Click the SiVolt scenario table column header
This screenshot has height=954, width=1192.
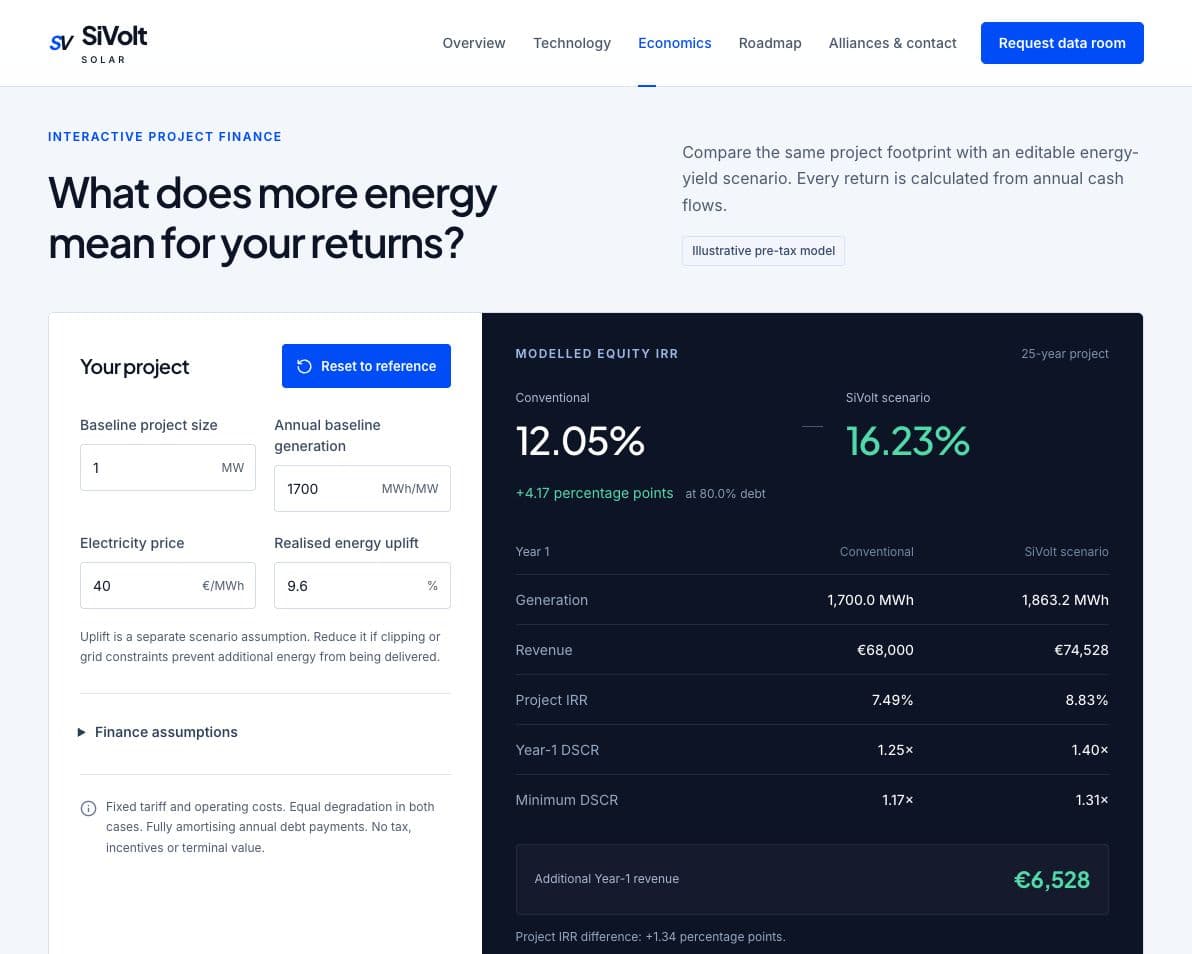click(x=1066, y=552)
